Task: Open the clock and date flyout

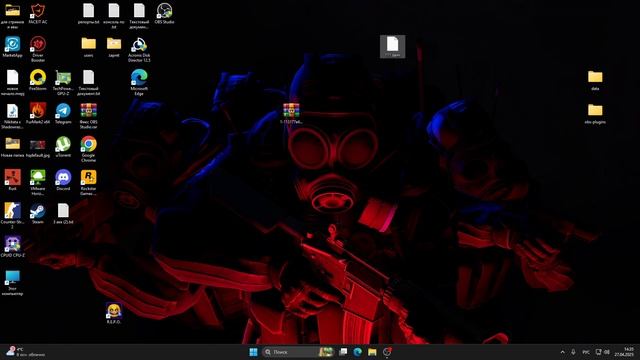Action: click(x=624, y=352)
